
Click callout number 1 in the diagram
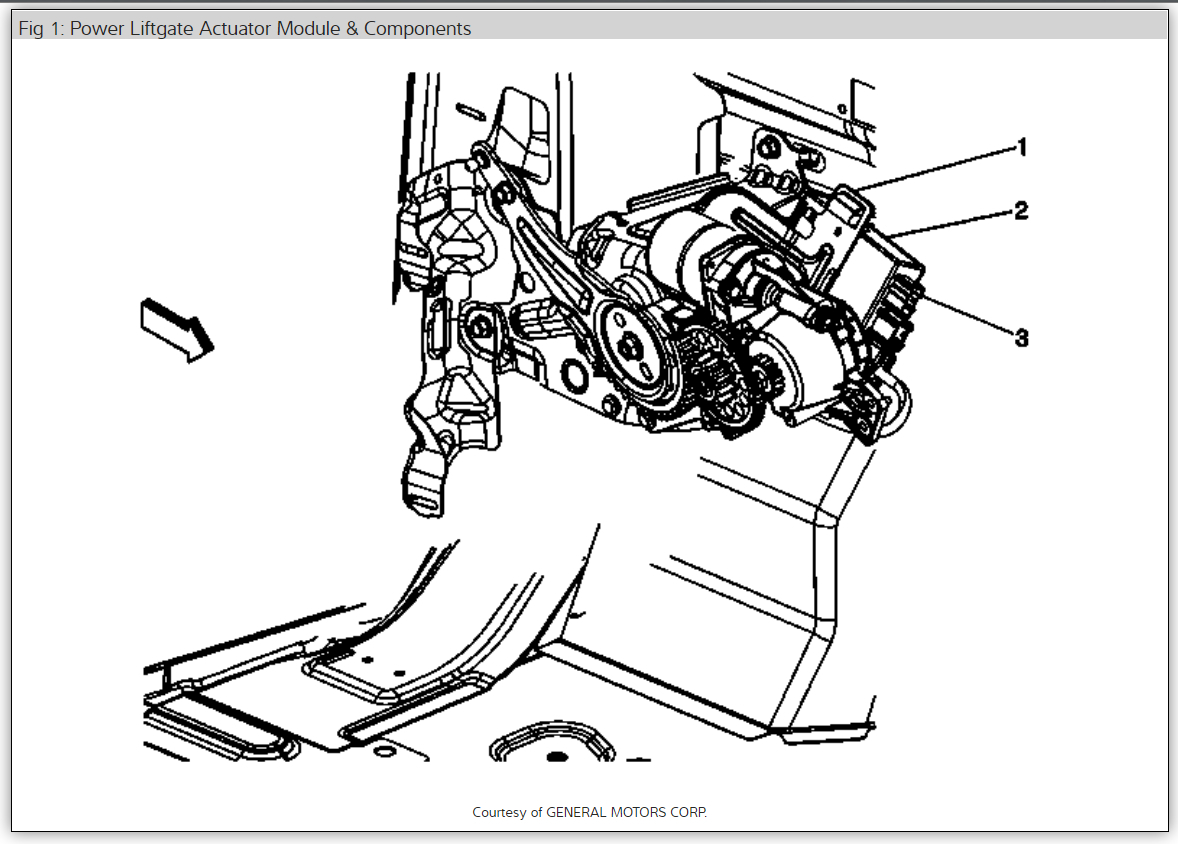(1022, 147)
